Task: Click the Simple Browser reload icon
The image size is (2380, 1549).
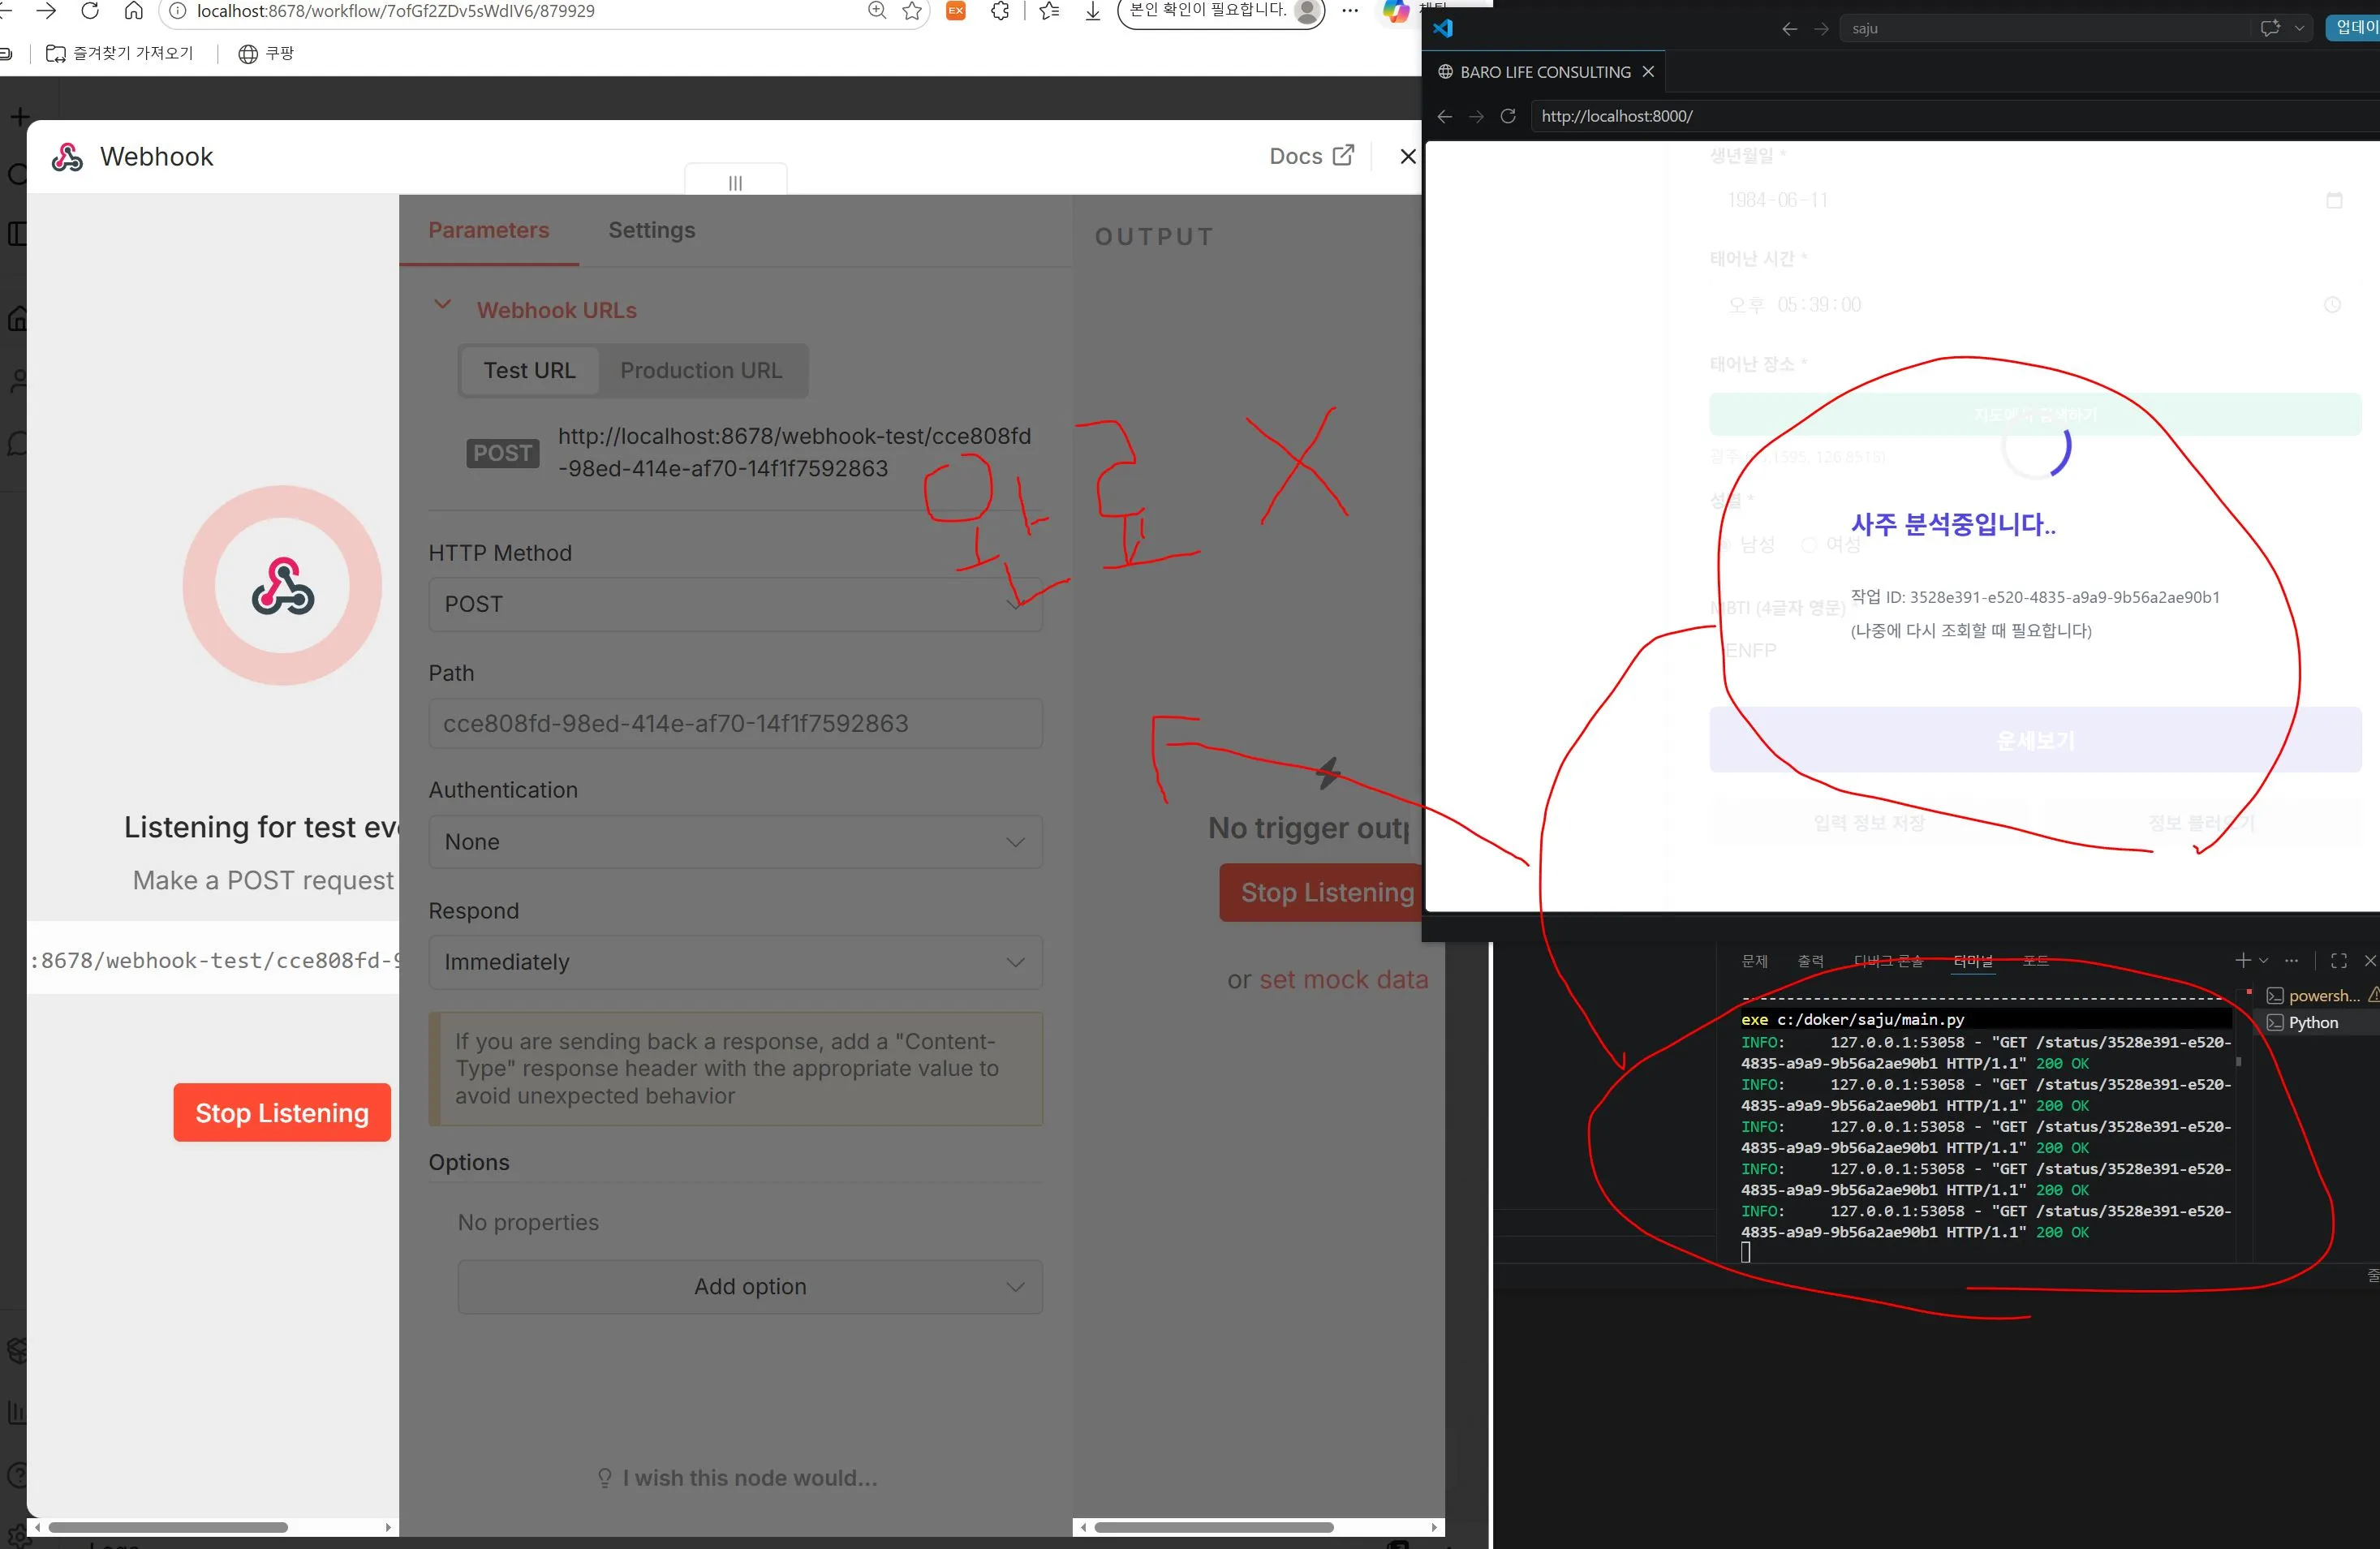Action: pyautogui.click(x=1508, y=116)
